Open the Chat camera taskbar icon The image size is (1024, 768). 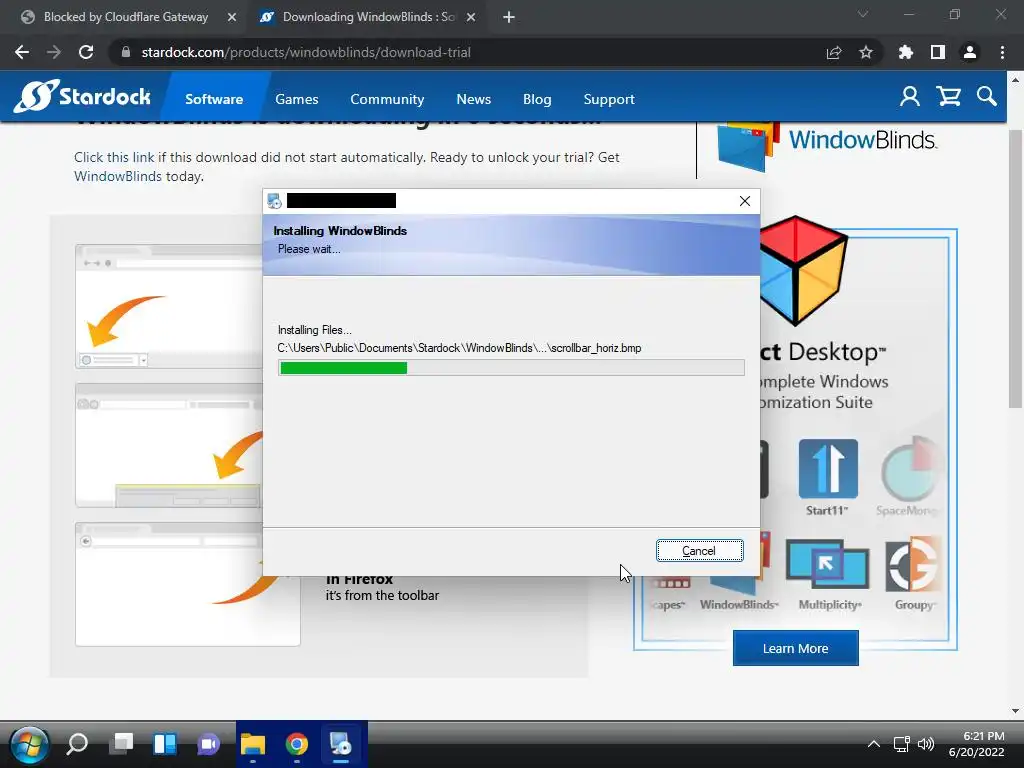pos(208,744)
